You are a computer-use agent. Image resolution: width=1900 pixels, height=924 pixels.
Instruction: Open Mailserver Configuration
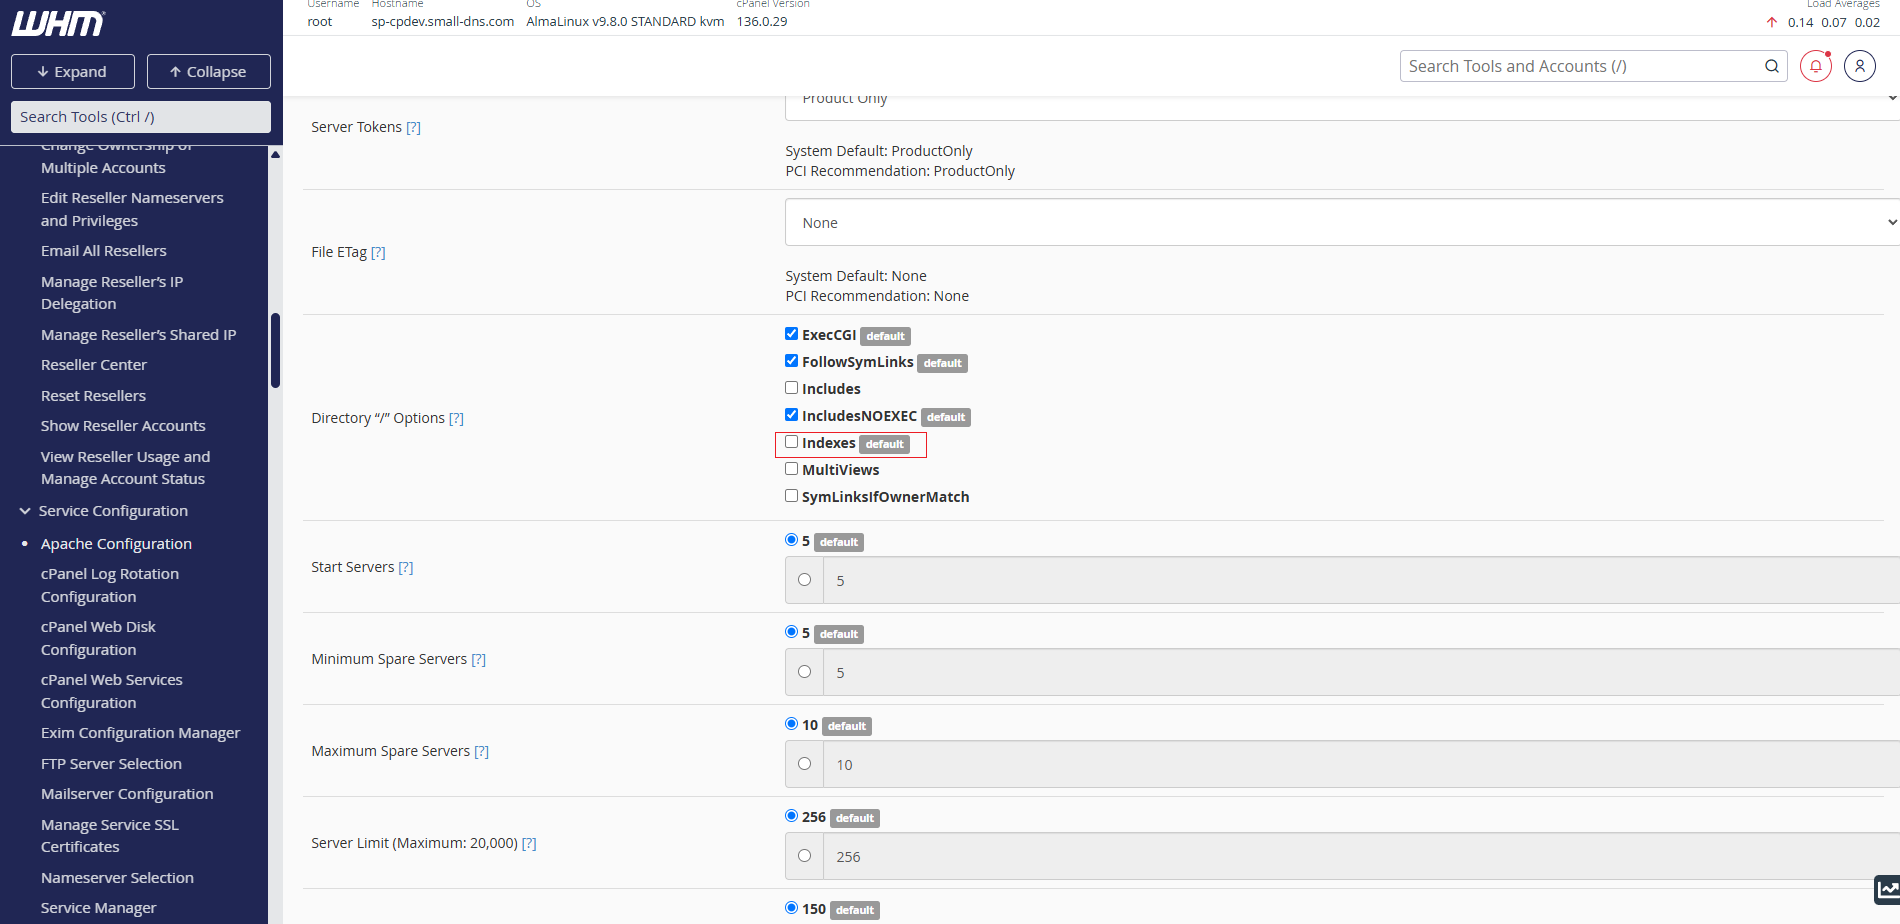tap(127, 794)
